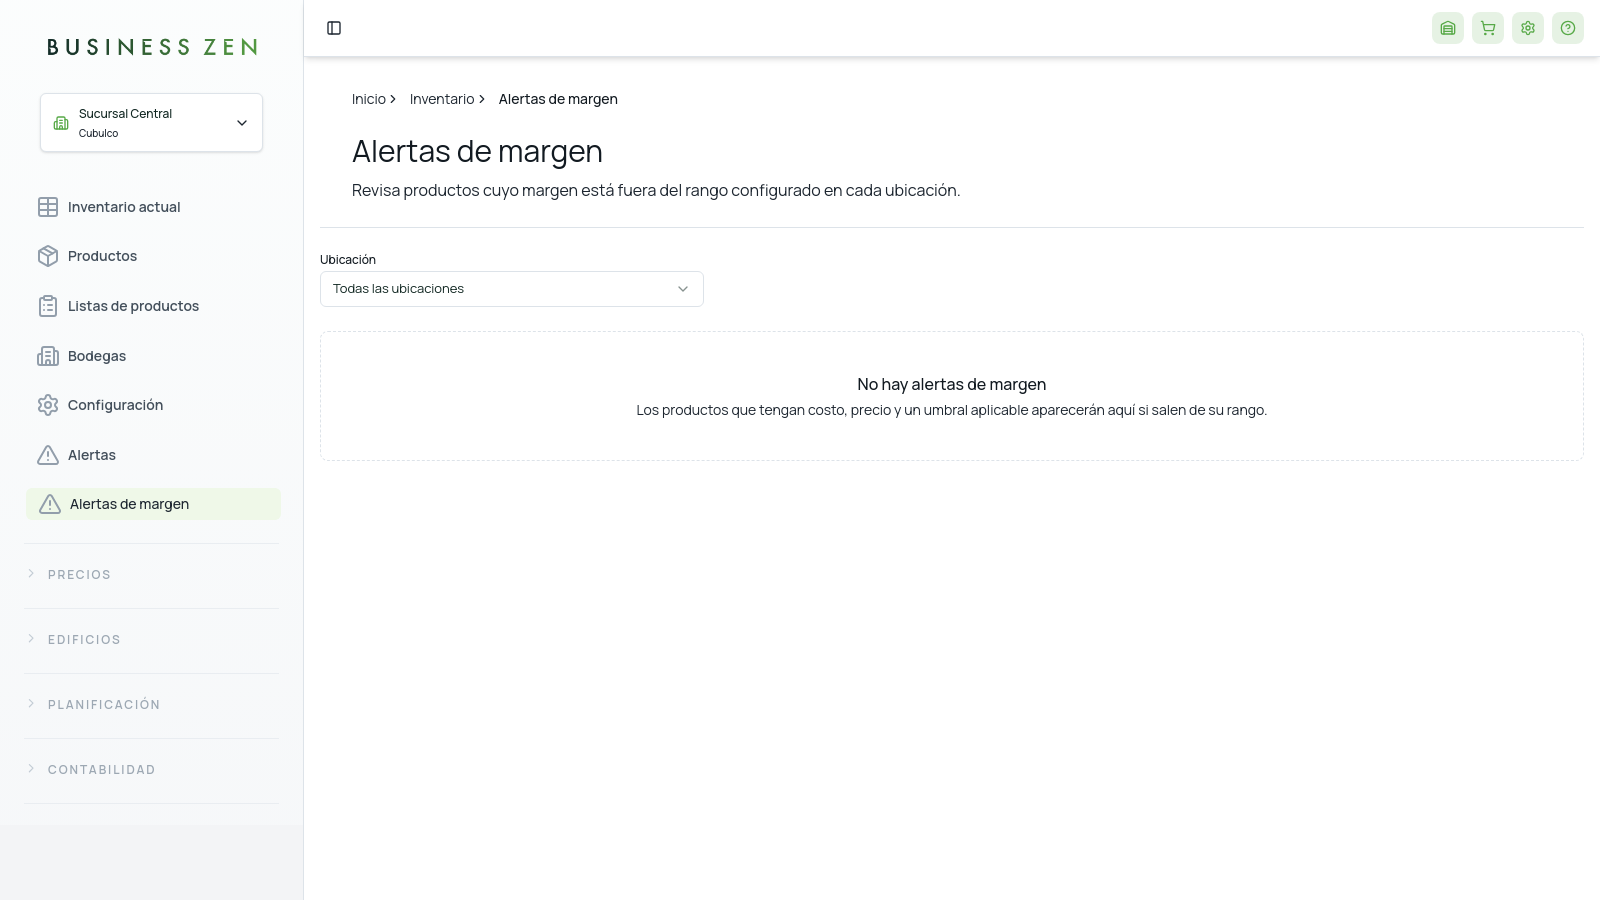The image size is (1600, 900).
Task: Open the shopping cart icon
Action: click(1488, 28)
